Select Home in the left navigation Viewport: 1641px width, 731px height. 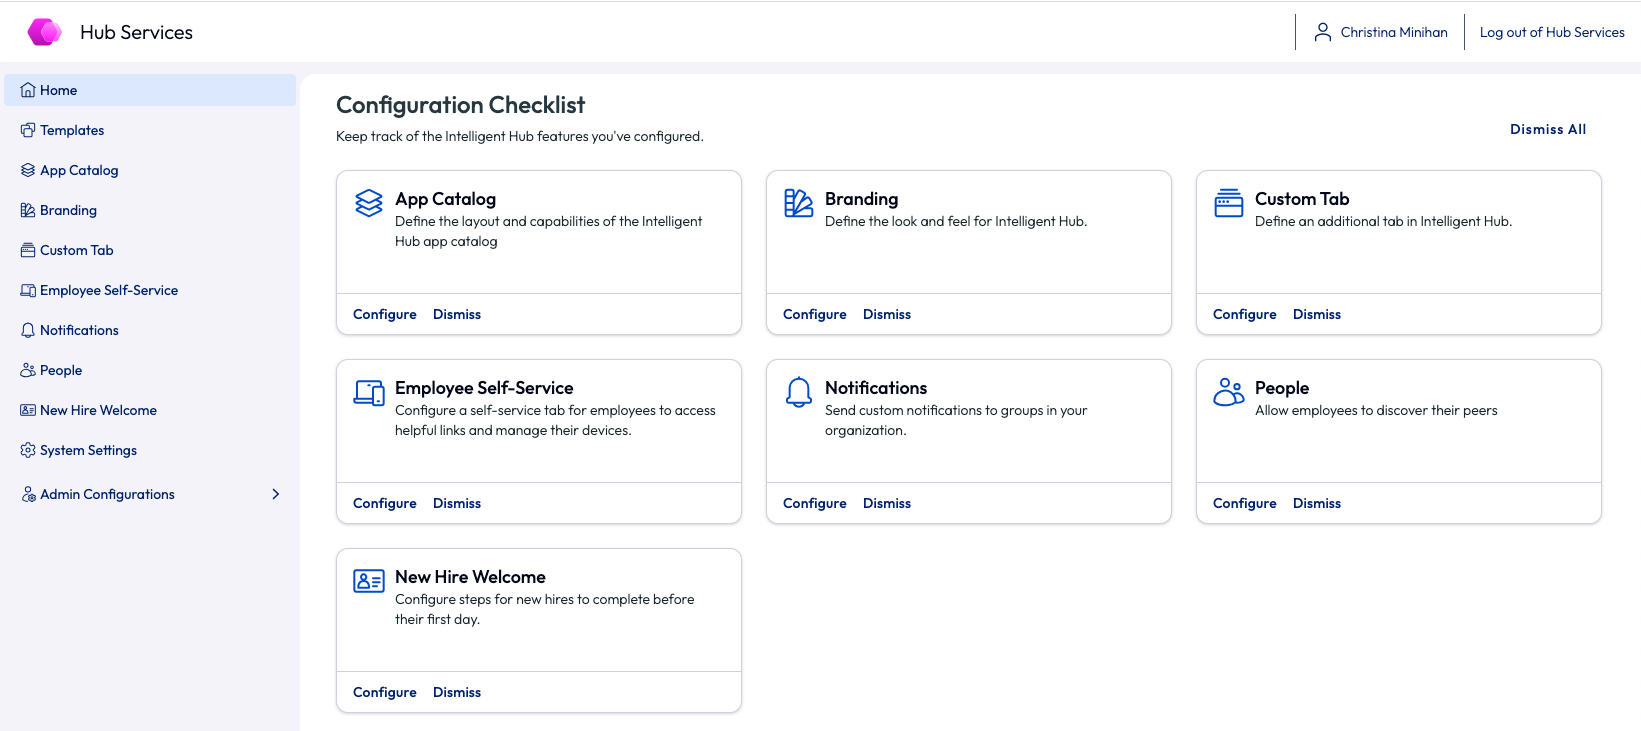coord(58,90)
